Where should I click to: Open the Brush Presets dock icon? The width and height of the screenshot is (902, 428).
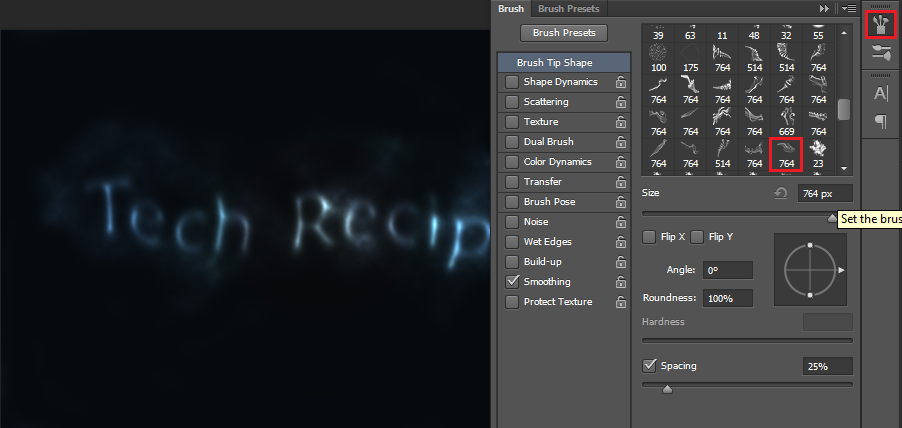[x=880, y=54]
